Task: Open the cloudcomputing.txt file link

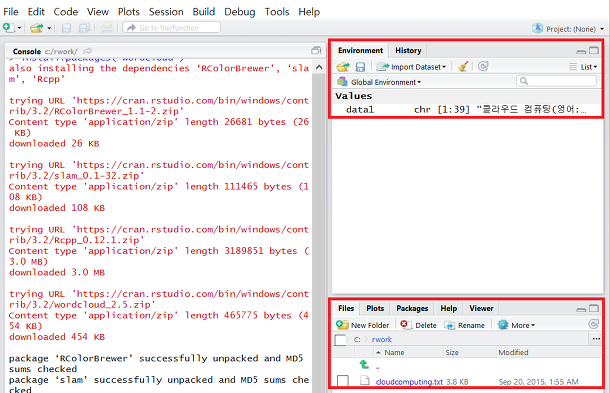Action: coord(409,382)
